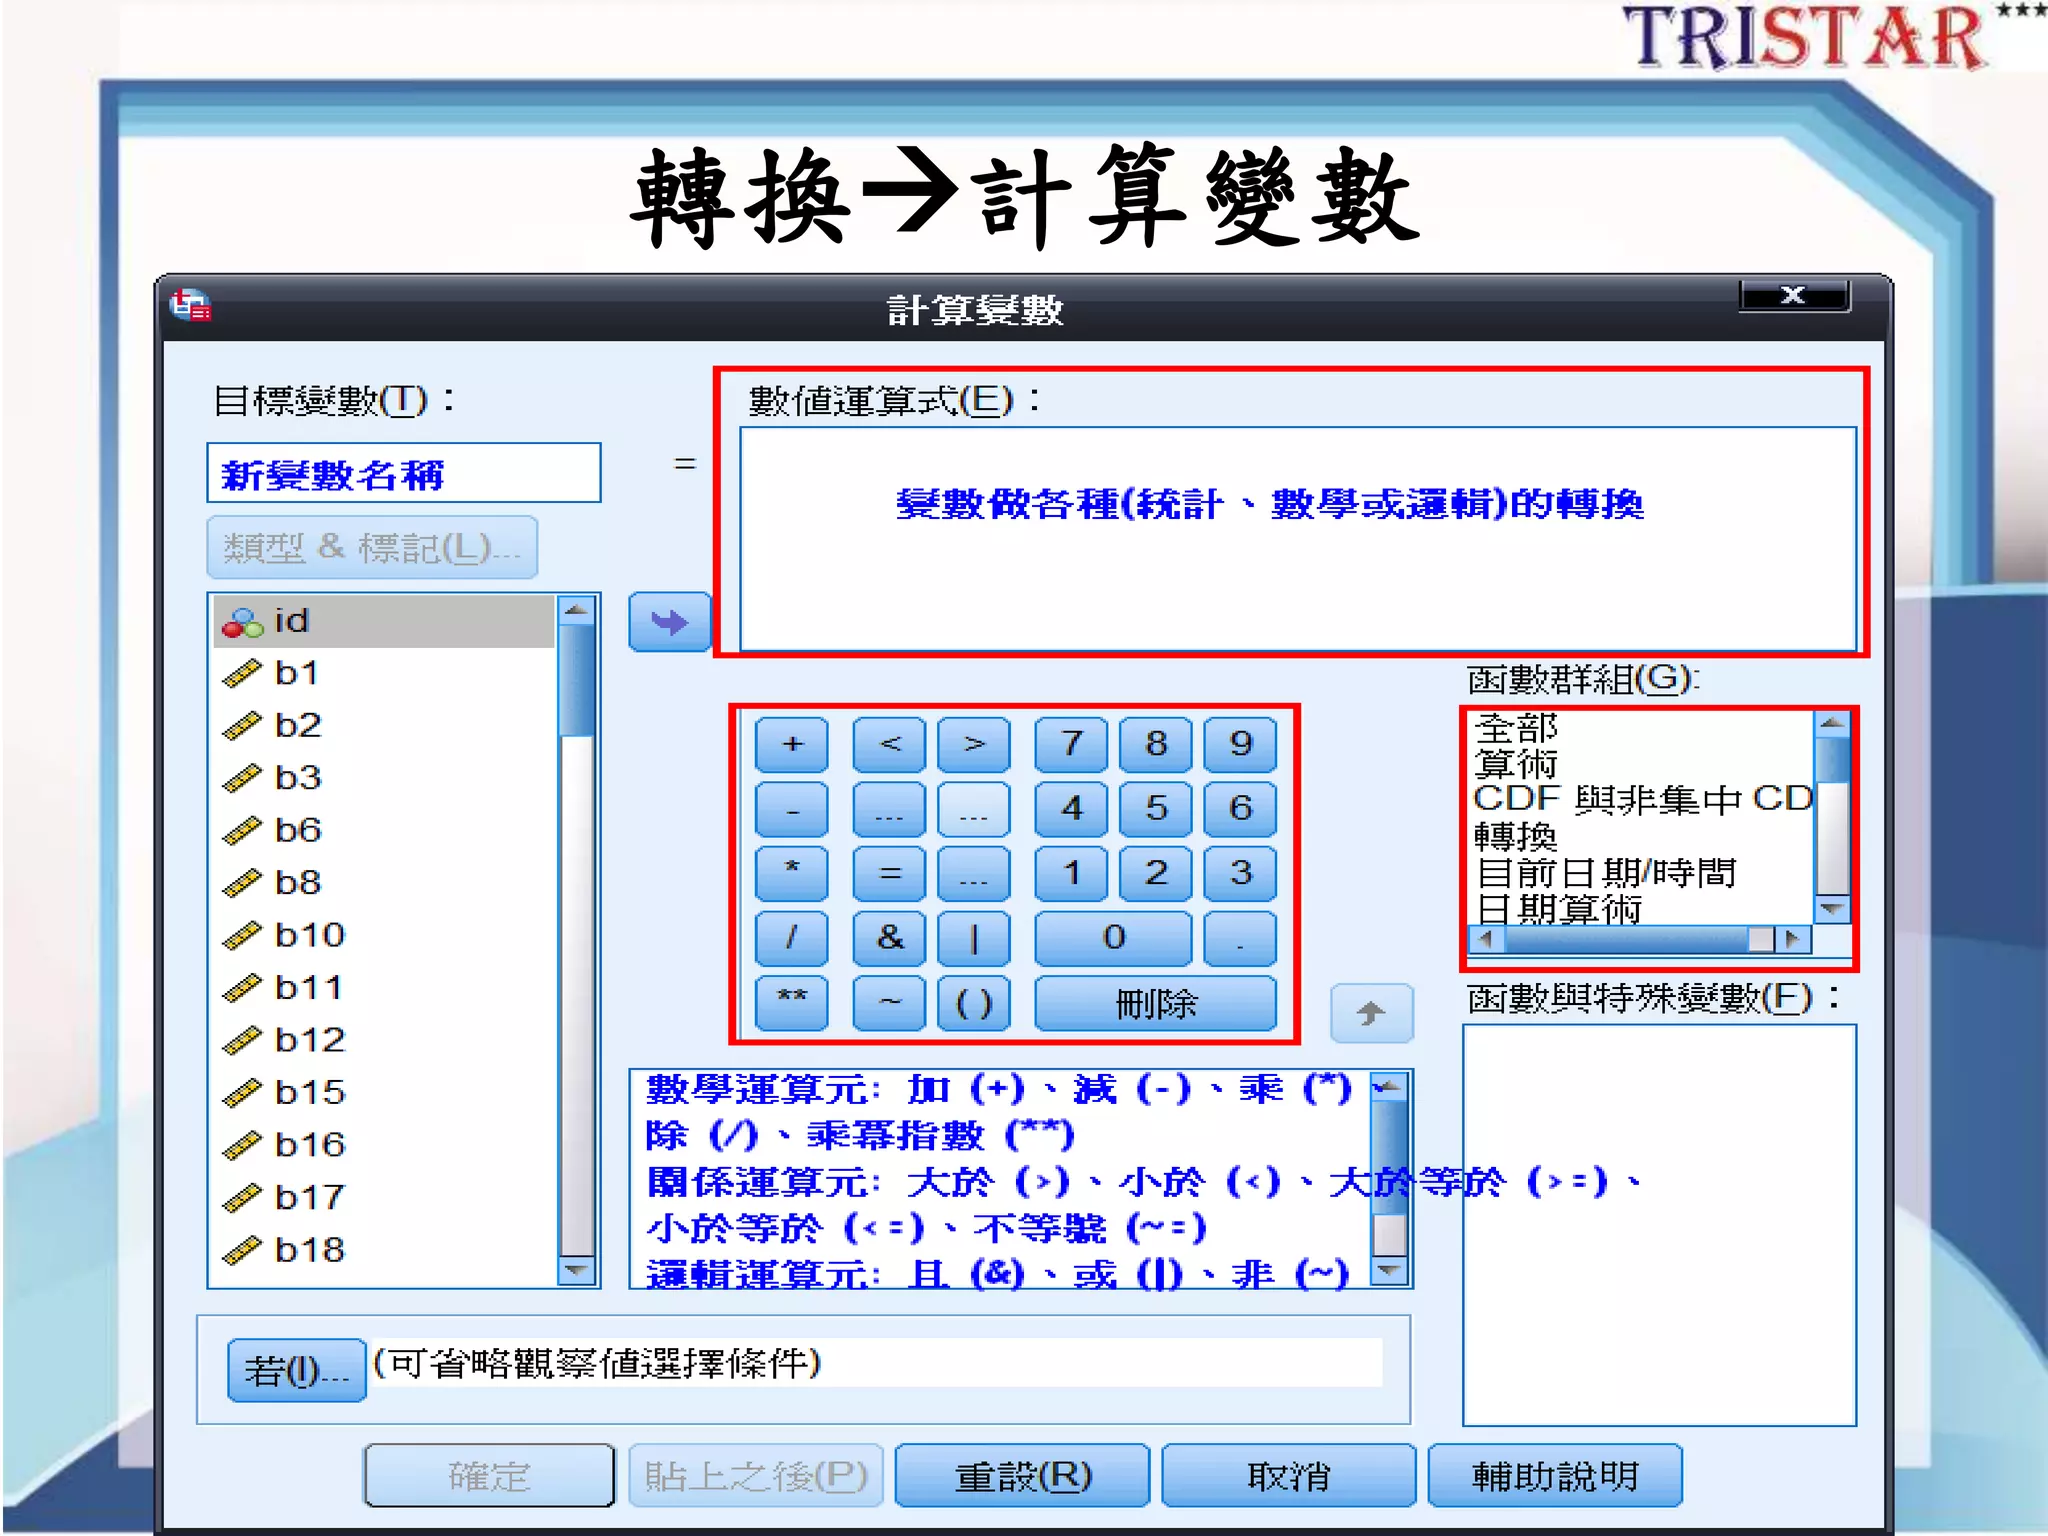Click the 目標變數 target variable input field
2048x1536 pixels.
pos(404,473)
